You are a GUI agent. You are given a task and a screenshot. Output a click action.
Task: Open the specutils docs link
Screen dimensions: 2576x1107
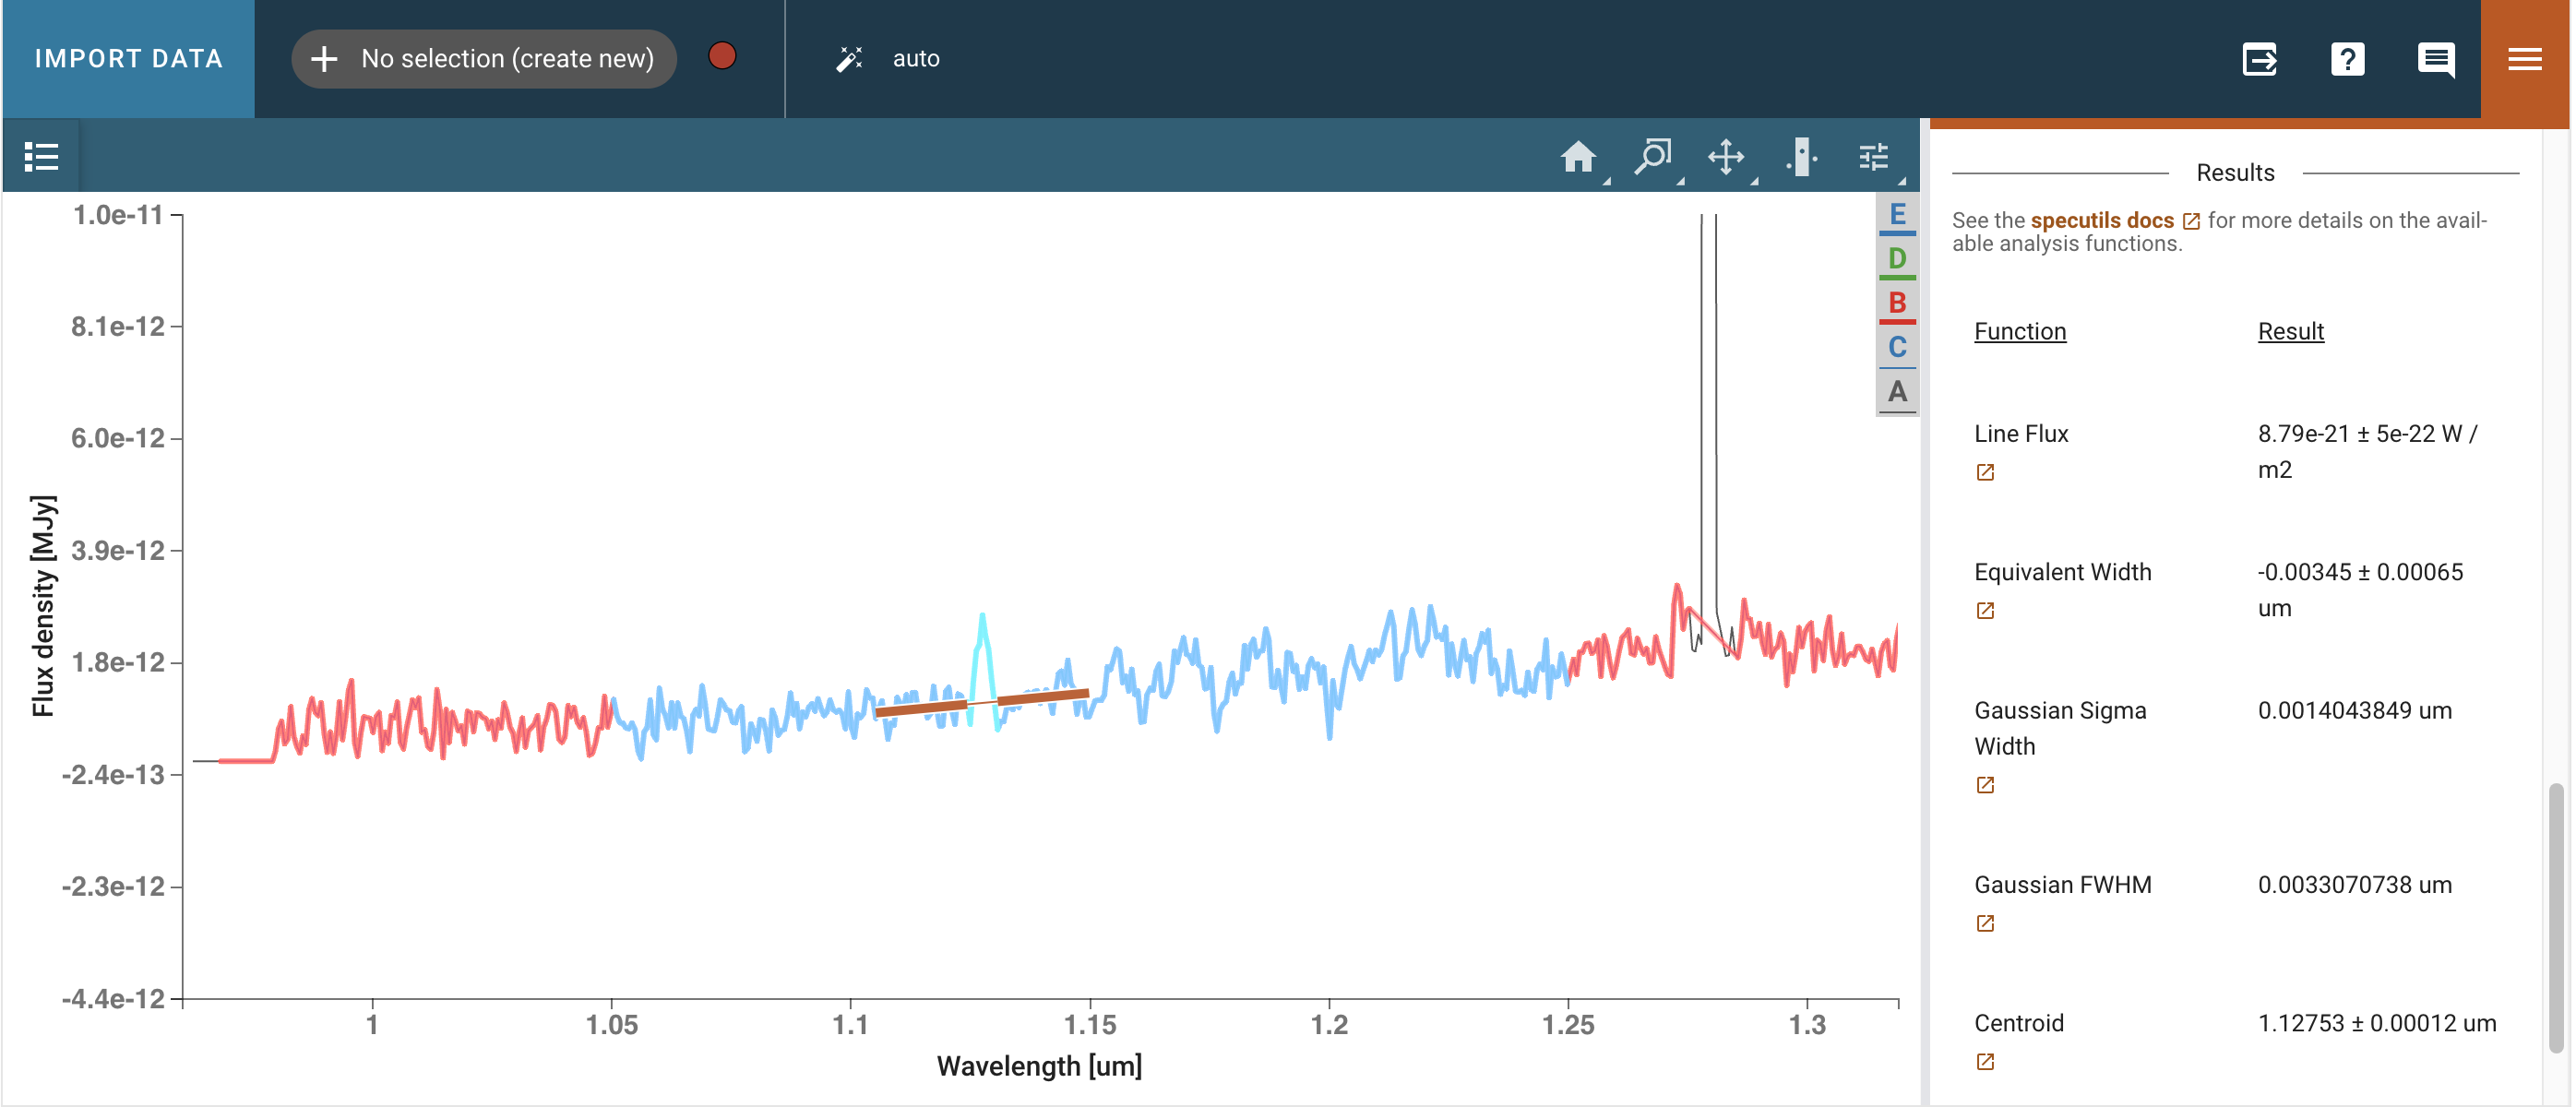click(2102, 220)
